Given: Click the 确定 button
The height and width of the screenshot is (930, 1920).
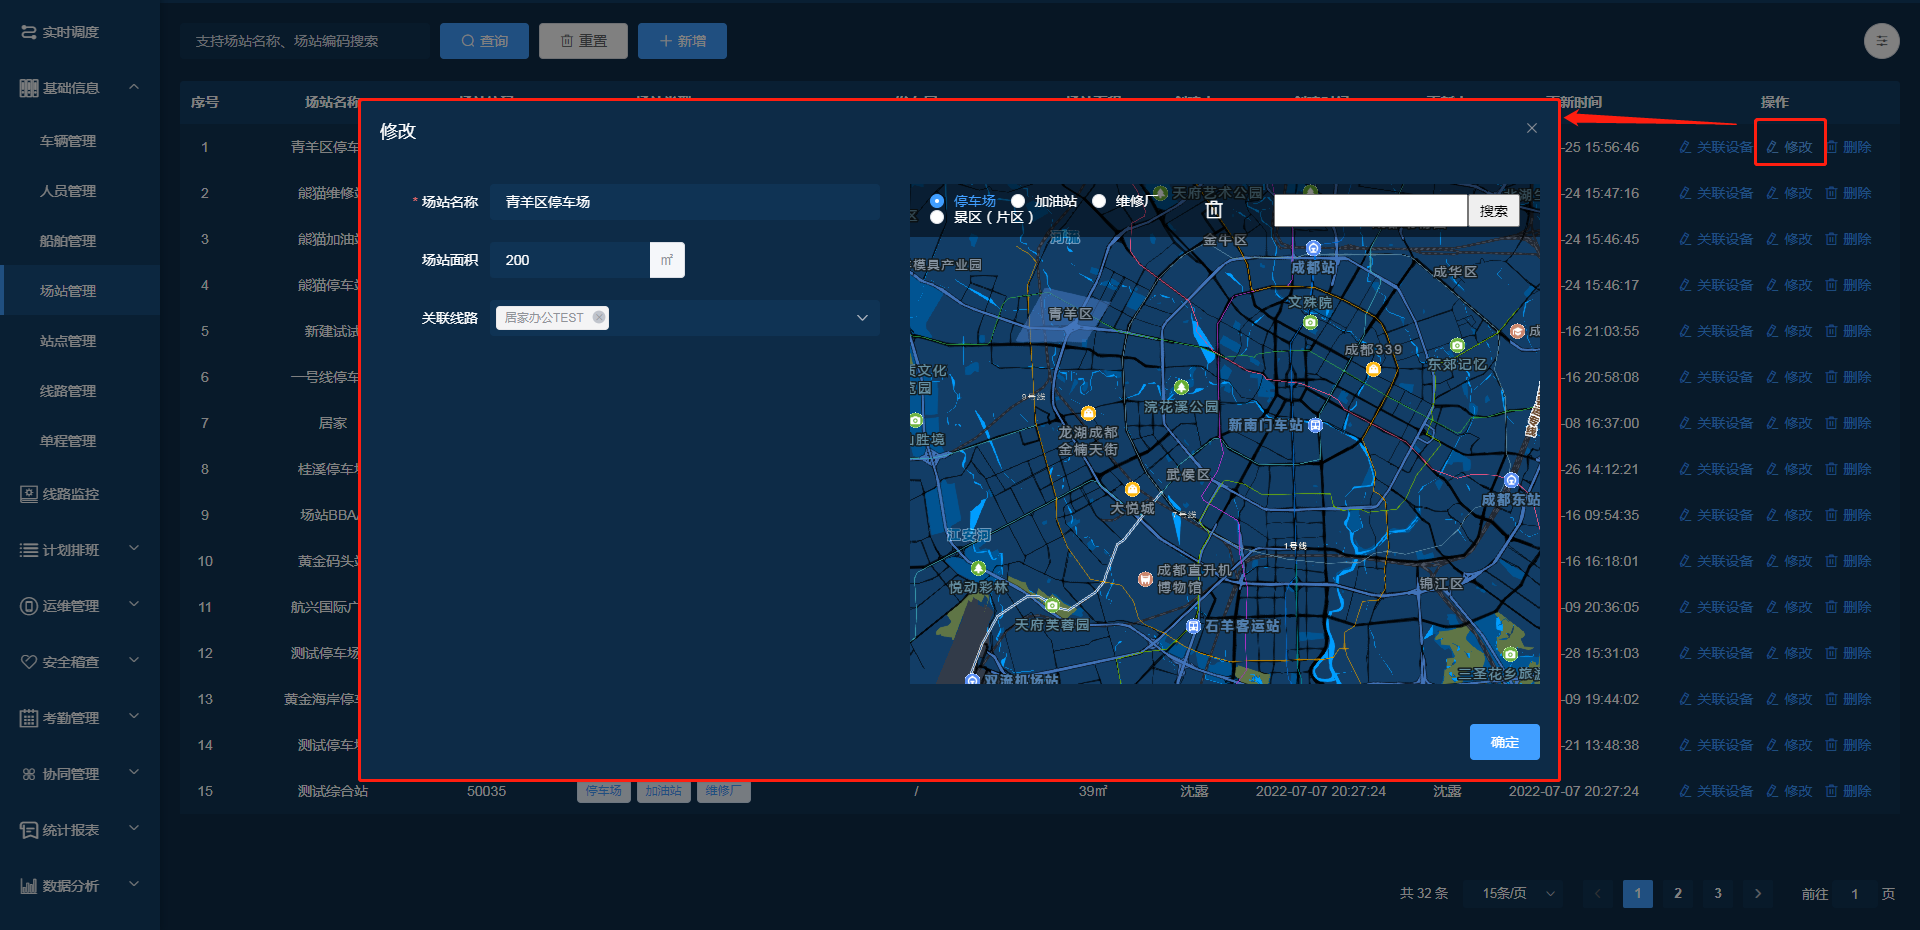Looking at the screenshot, I should [x=1503, y=742].
